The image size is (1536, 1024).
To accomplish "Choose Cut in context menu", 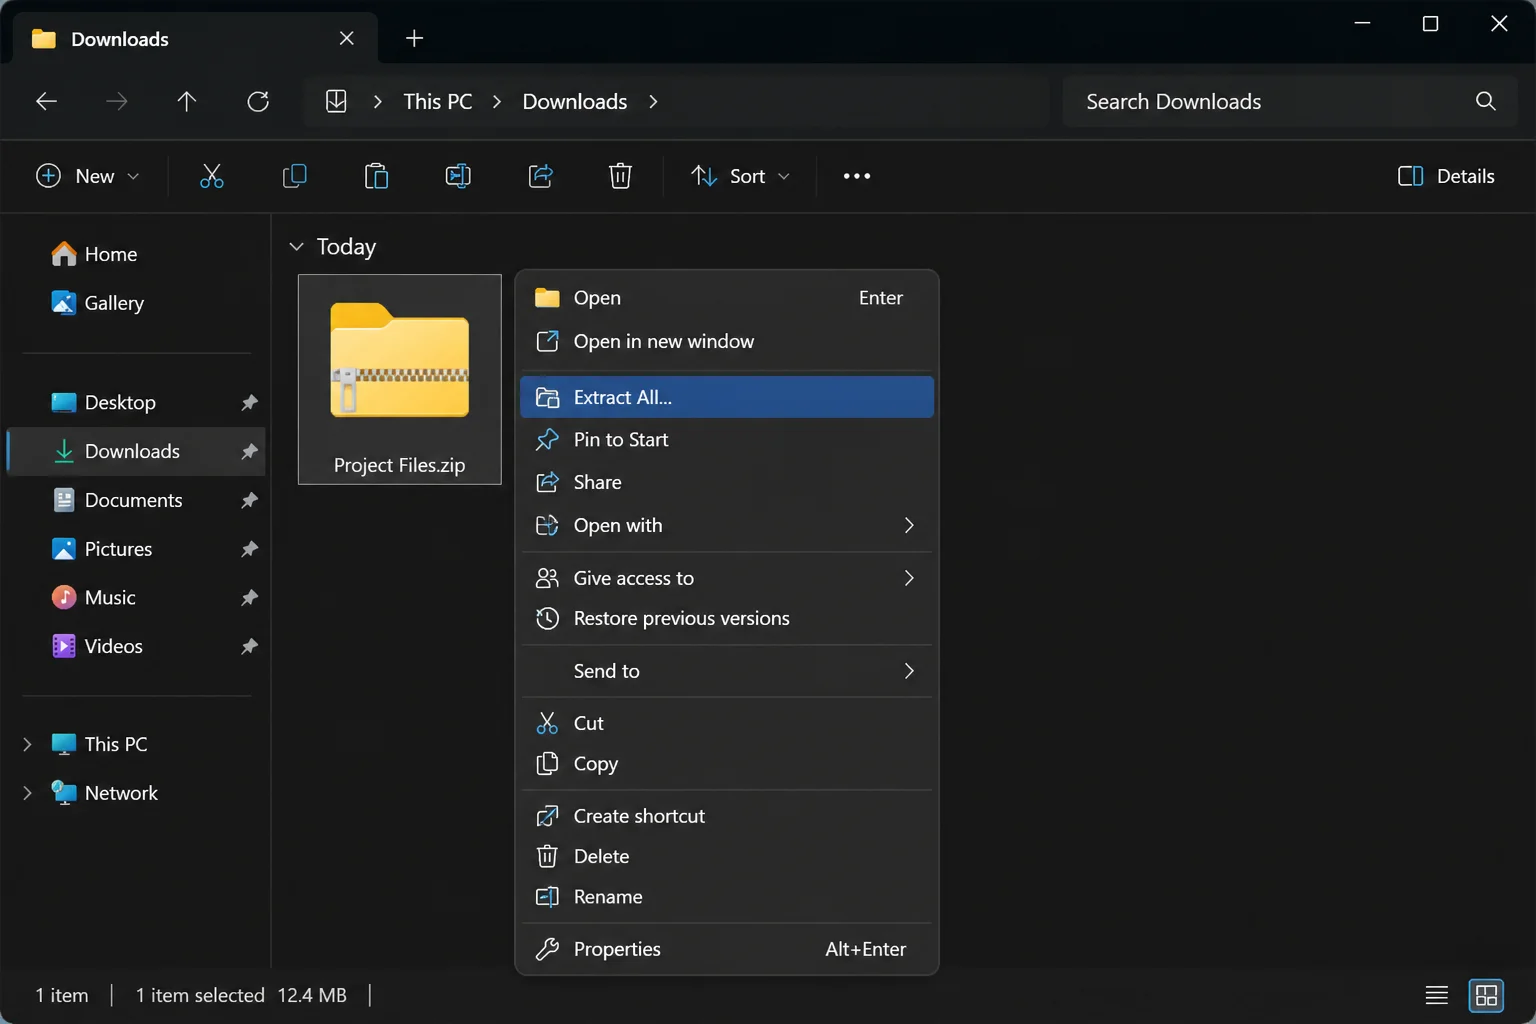I will pyautogui.click(x=727, y=723).
